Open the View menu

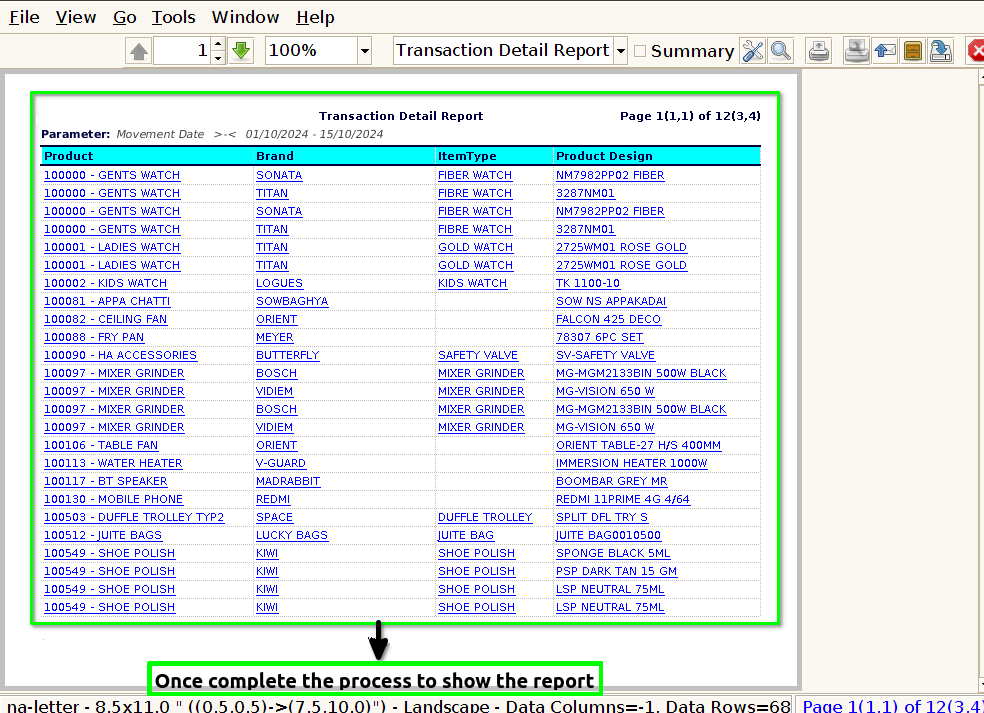(x=76, y=17)
